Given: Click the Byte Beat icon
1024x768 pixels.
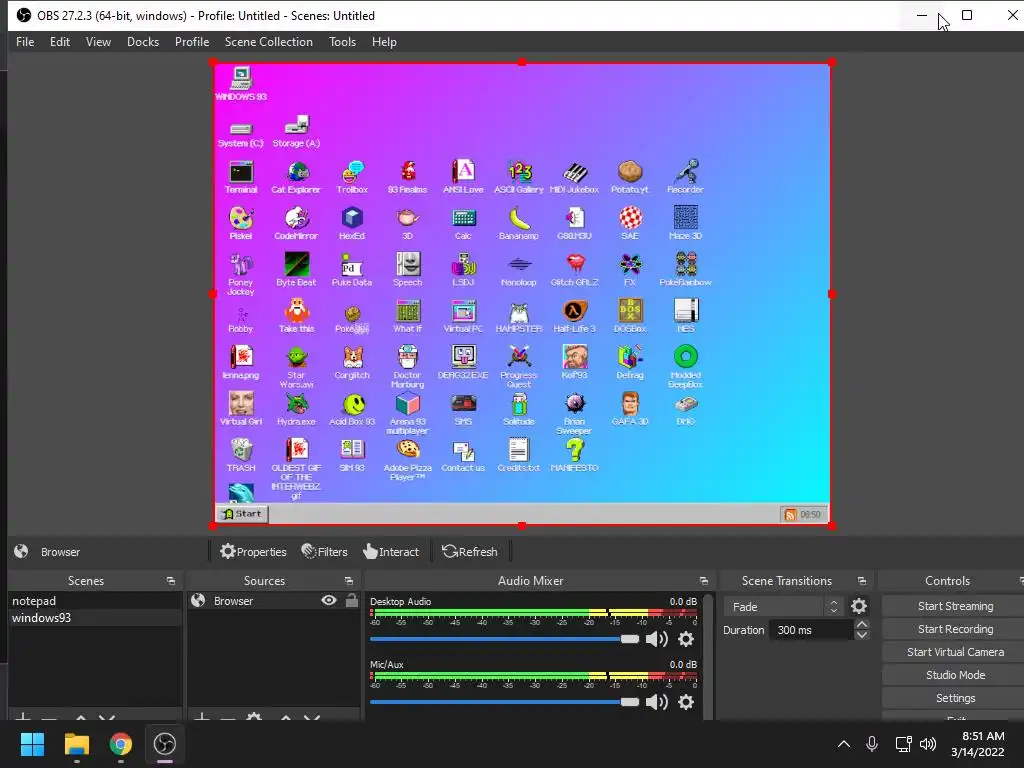Looking at the screenshot, I should pos(296,264).
